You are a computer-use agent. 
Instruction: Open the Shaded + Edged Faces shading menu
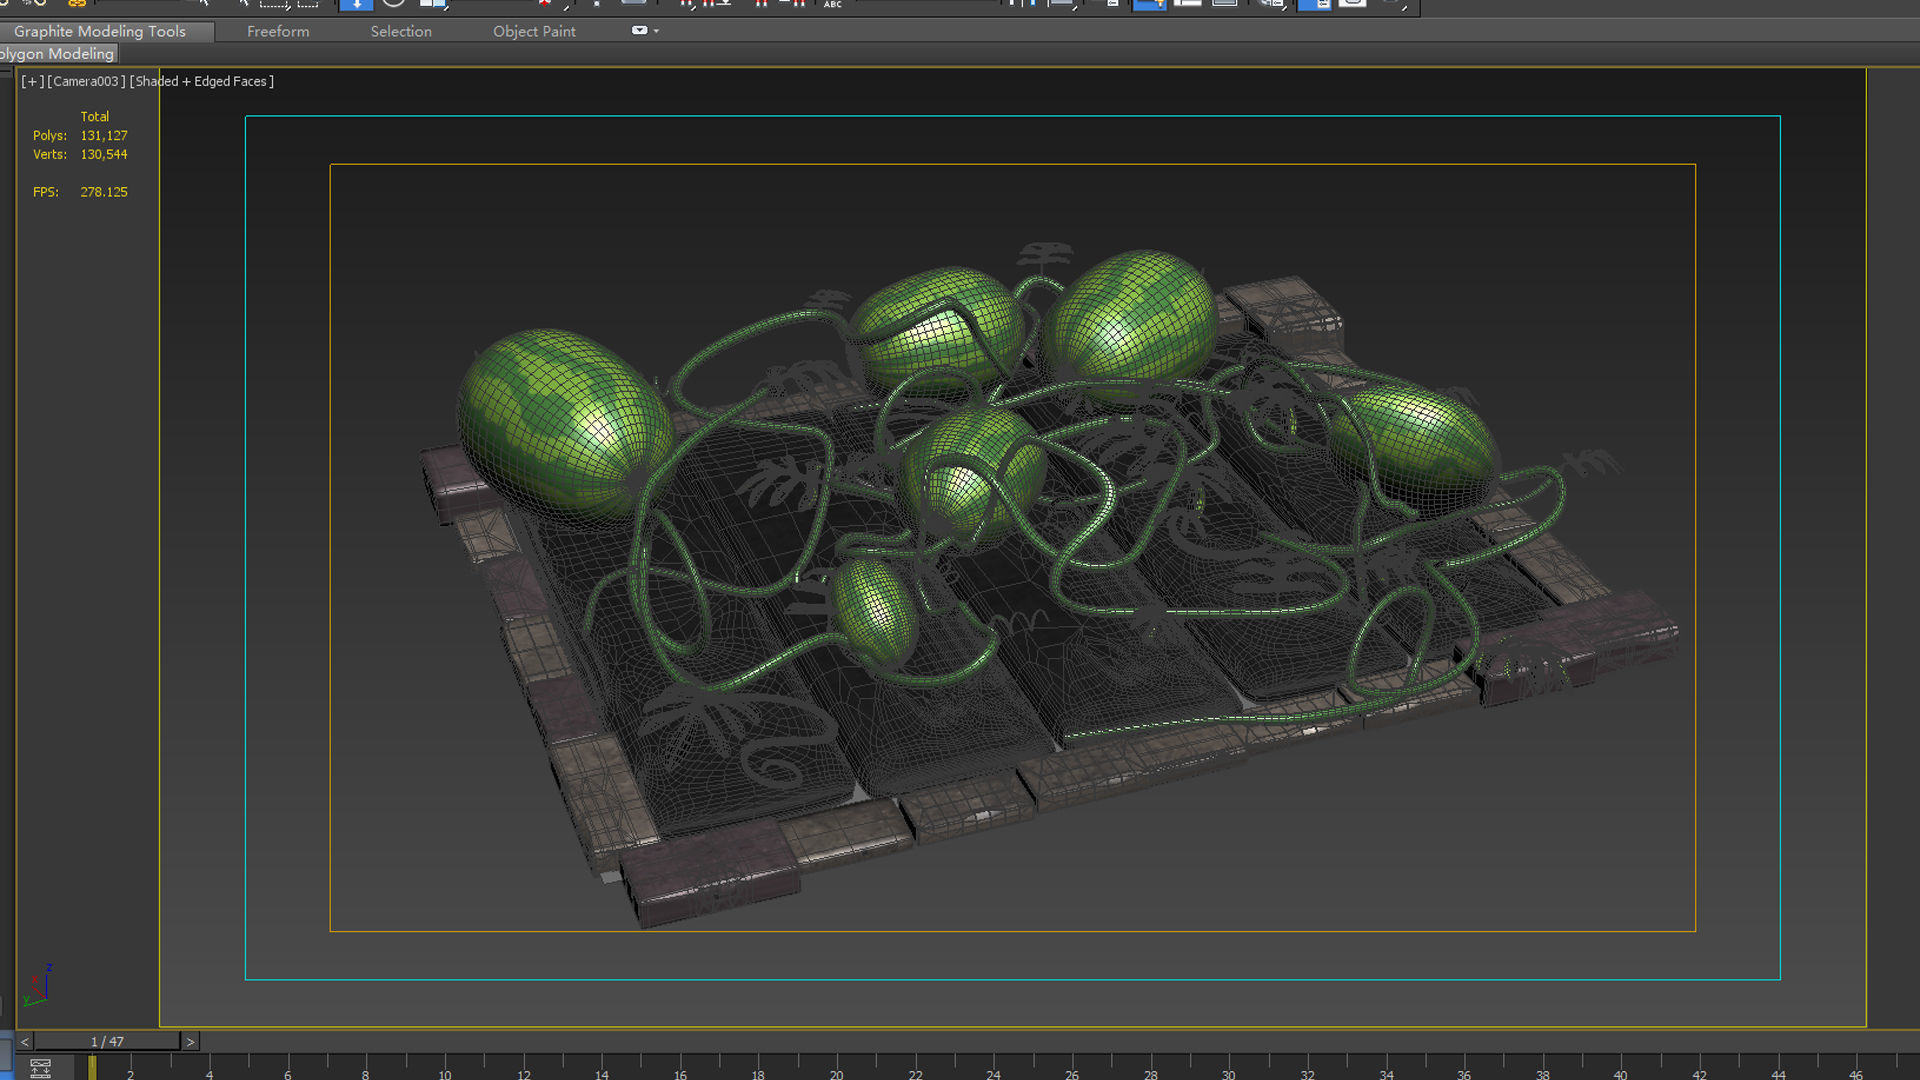click(201, 81)
